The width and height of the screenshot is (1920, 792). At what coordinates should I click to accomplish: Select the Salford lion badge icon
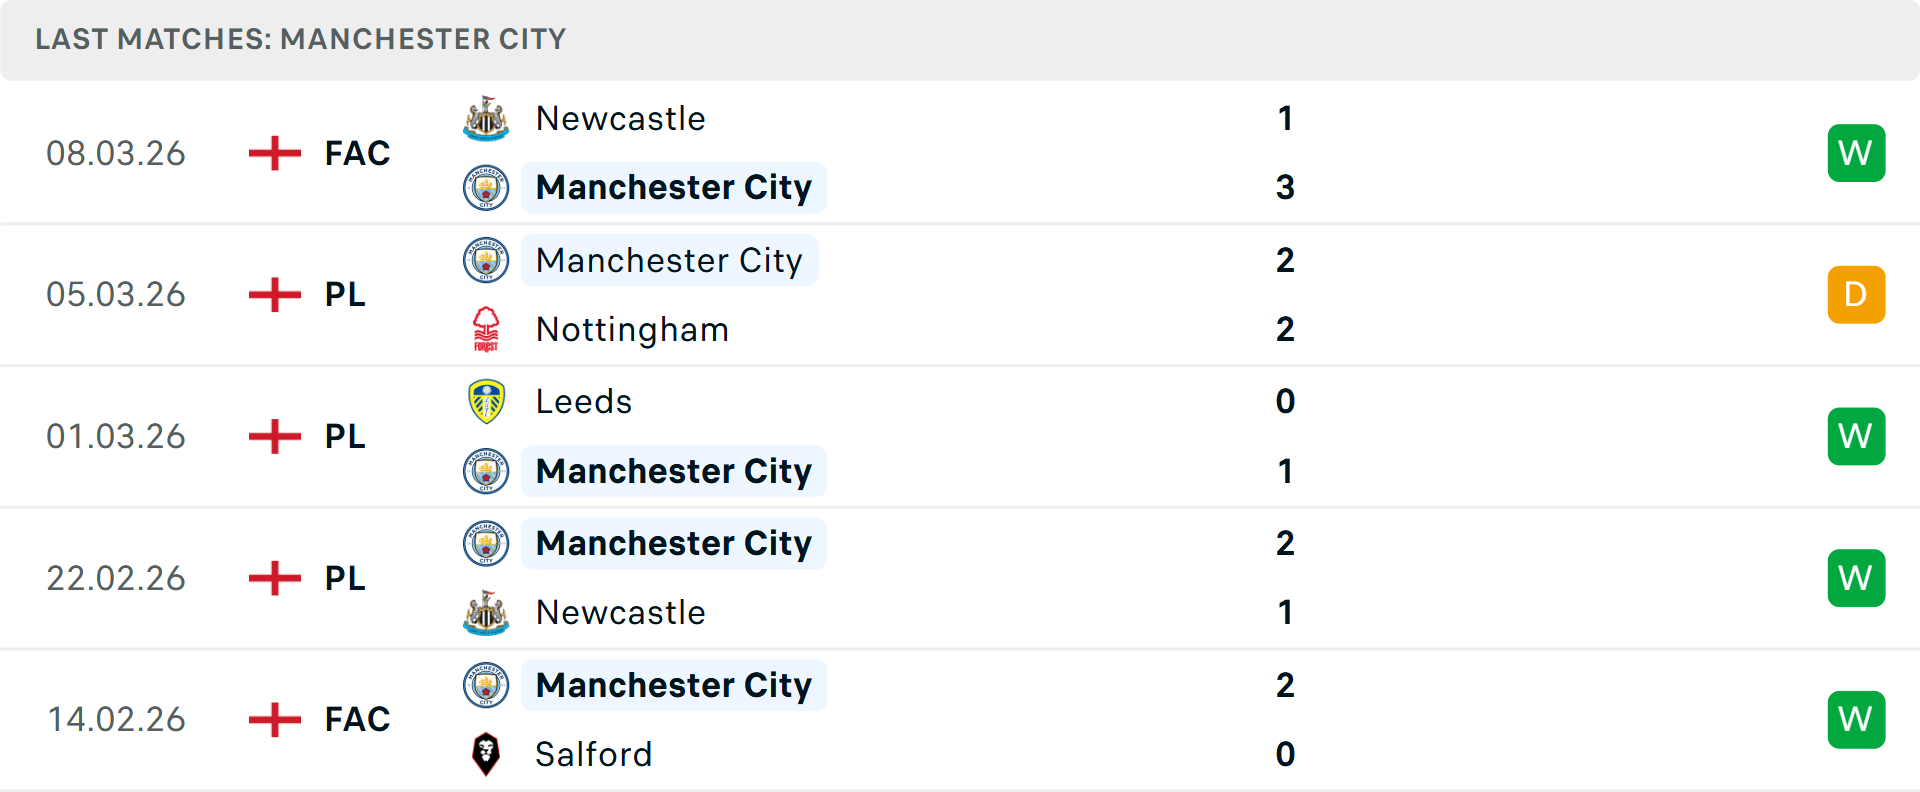(486, 754)
